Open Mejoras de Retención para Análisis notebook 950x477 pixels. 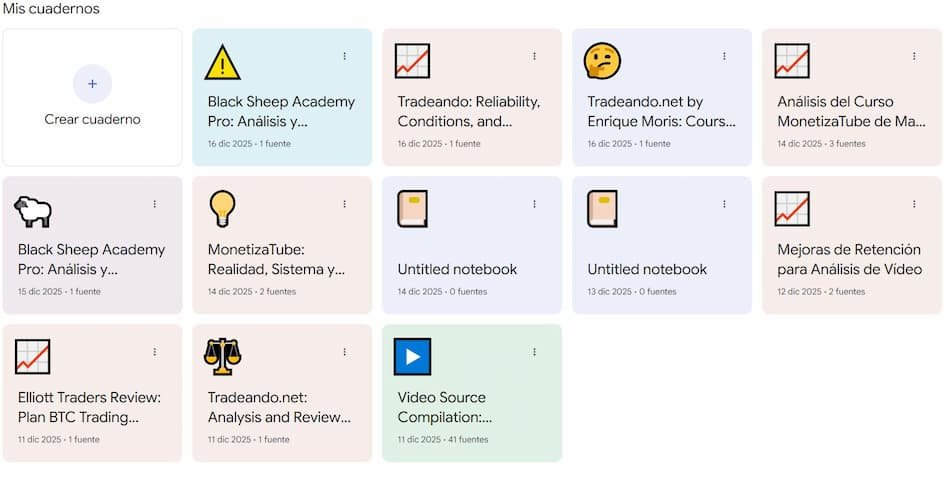851,259
